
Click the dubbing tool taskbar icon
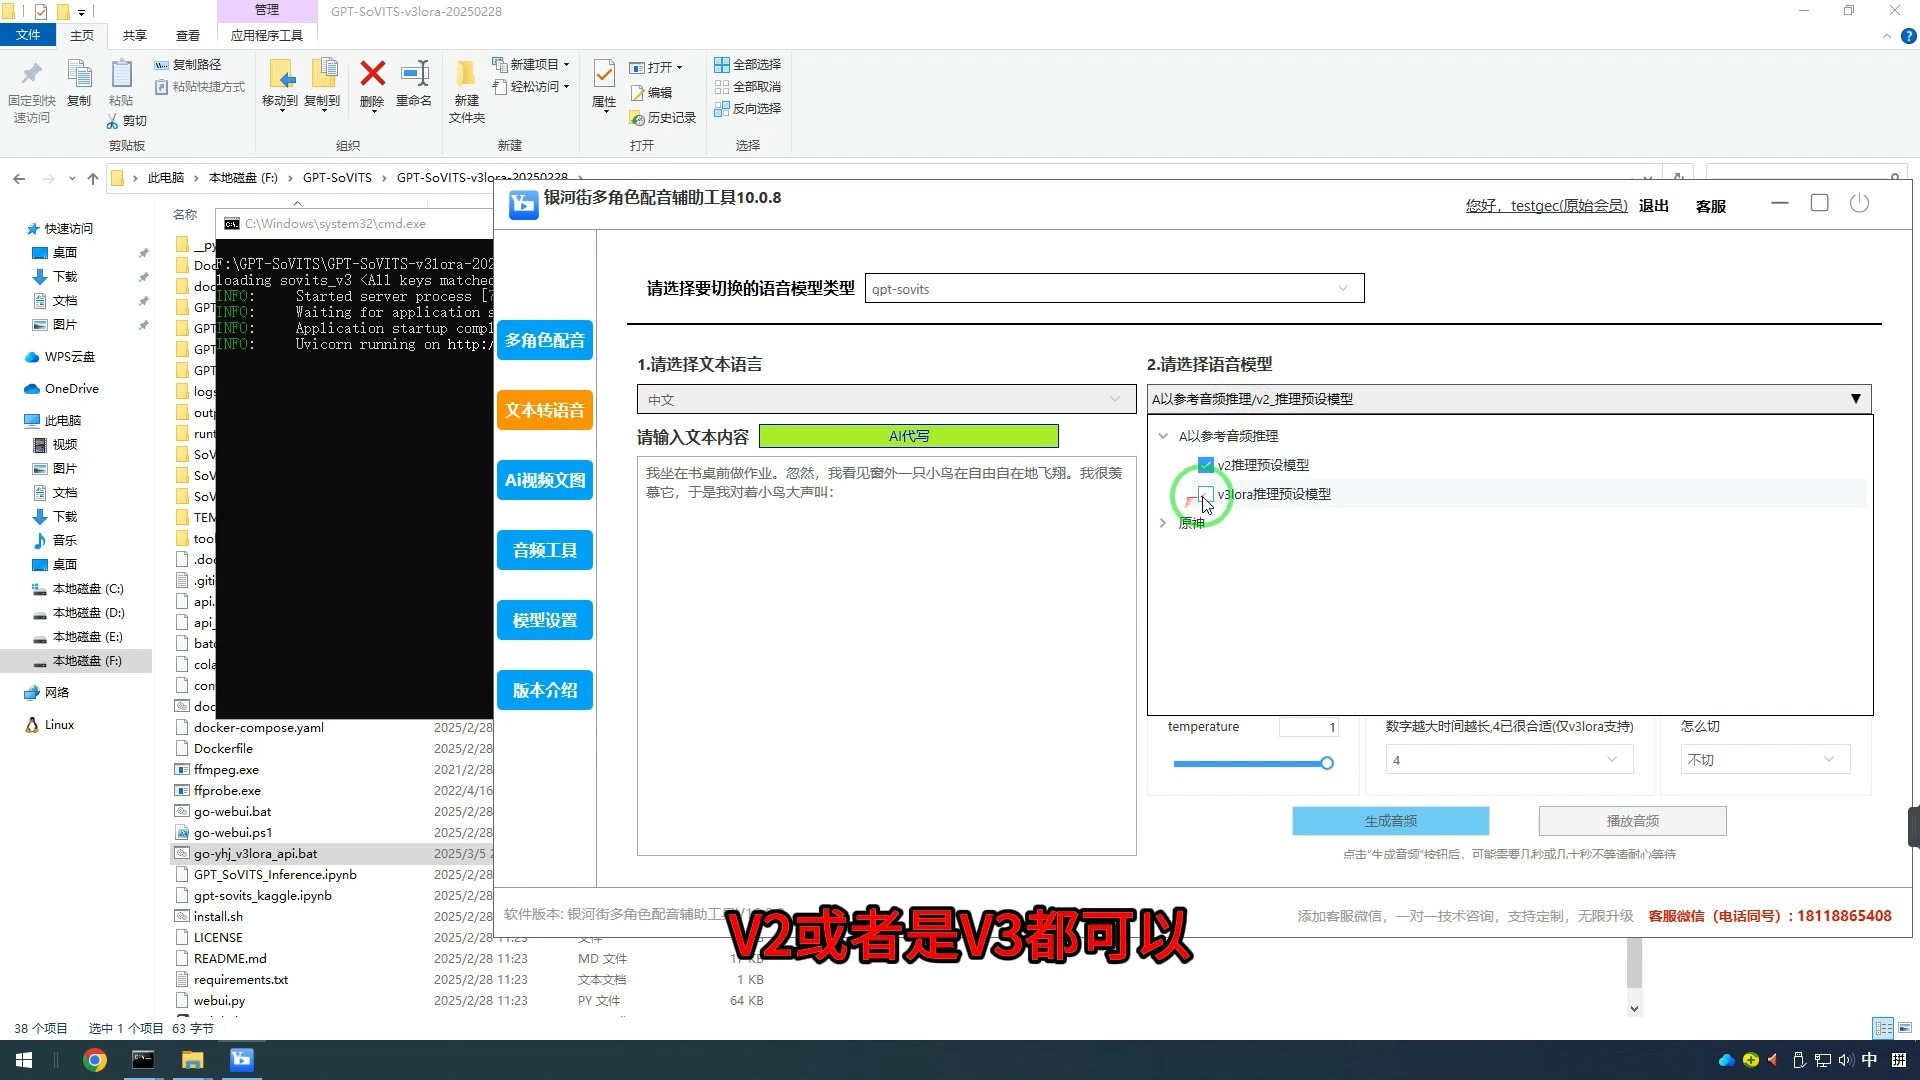[242, 1060]
